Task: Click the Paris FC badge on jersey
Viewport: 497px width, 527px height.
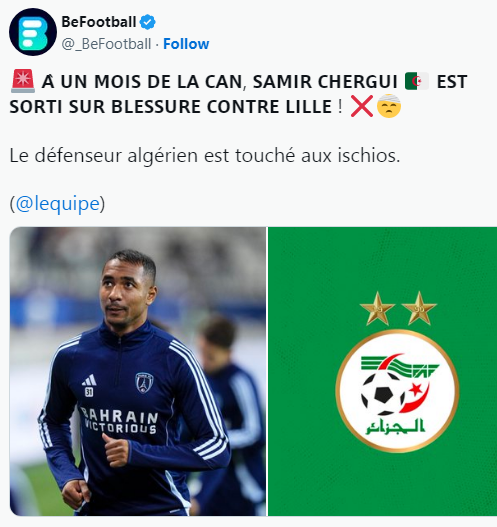Action: coord(144,383)
